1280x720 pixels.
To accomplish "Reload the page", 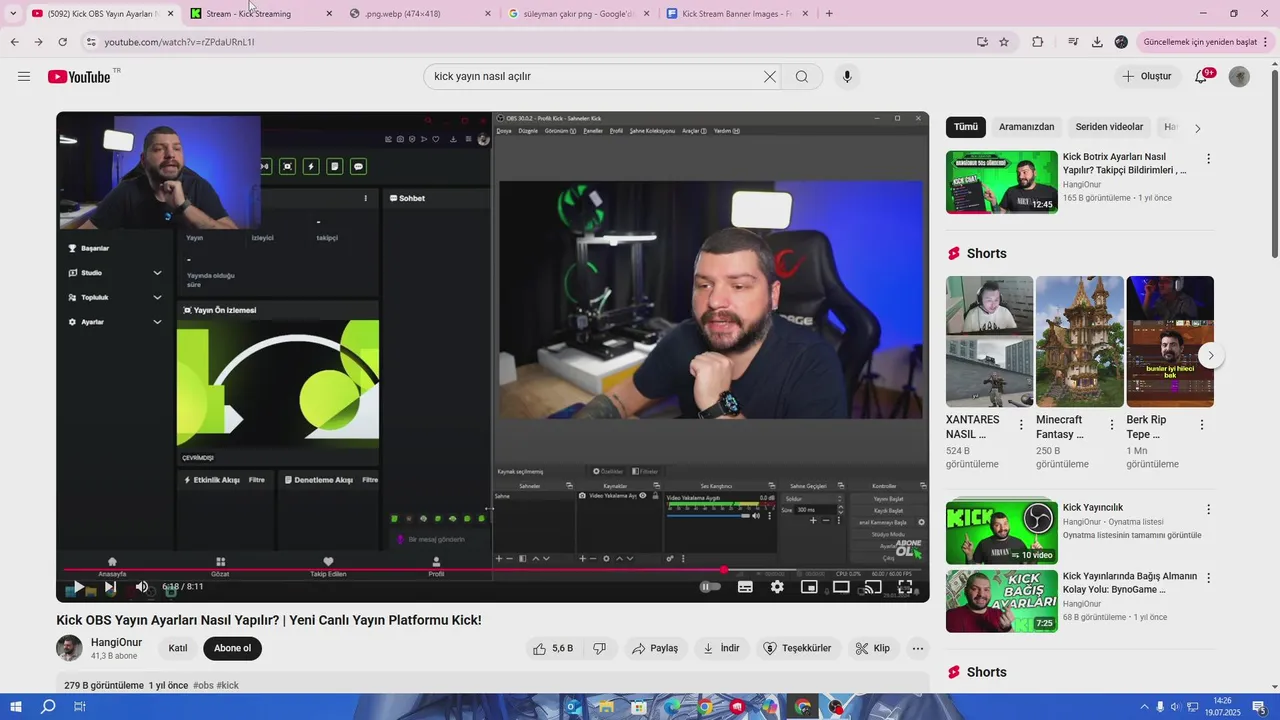I will pyautogui.click(x=63, y=42).
